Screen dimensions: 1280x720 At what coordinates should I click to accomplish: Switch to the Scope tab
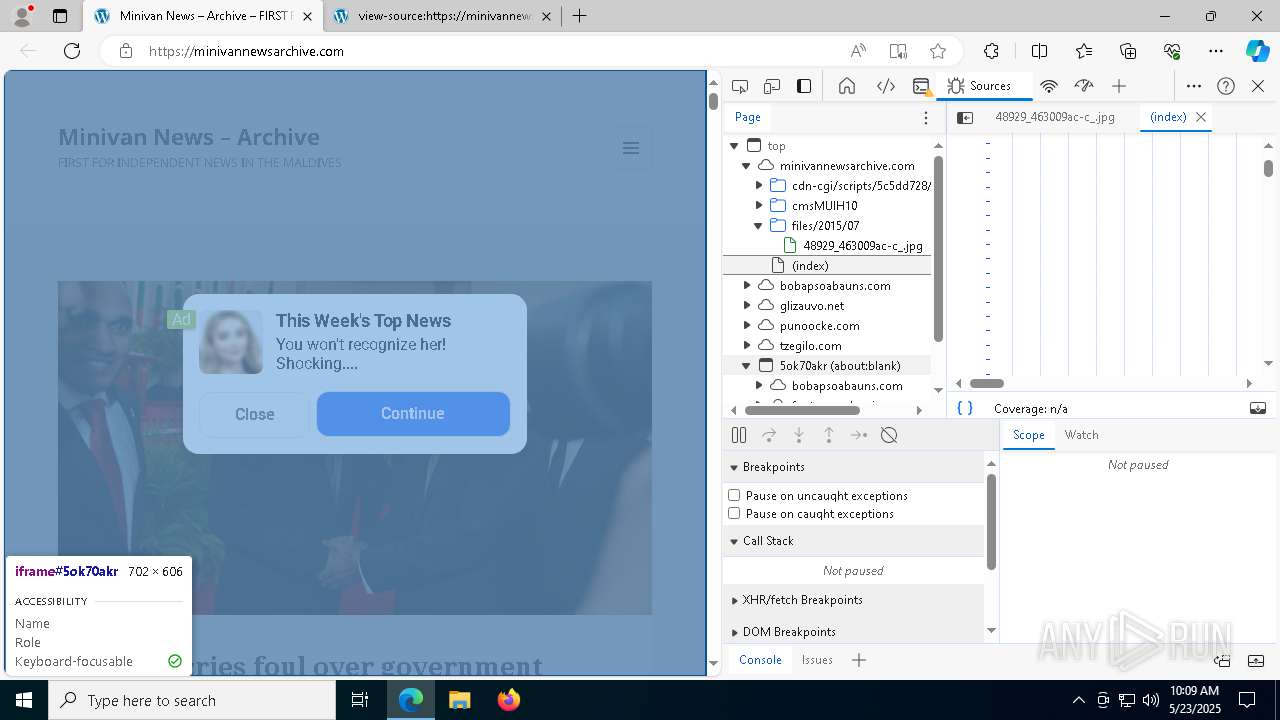pyautogui.click(x=1028, y=435)
